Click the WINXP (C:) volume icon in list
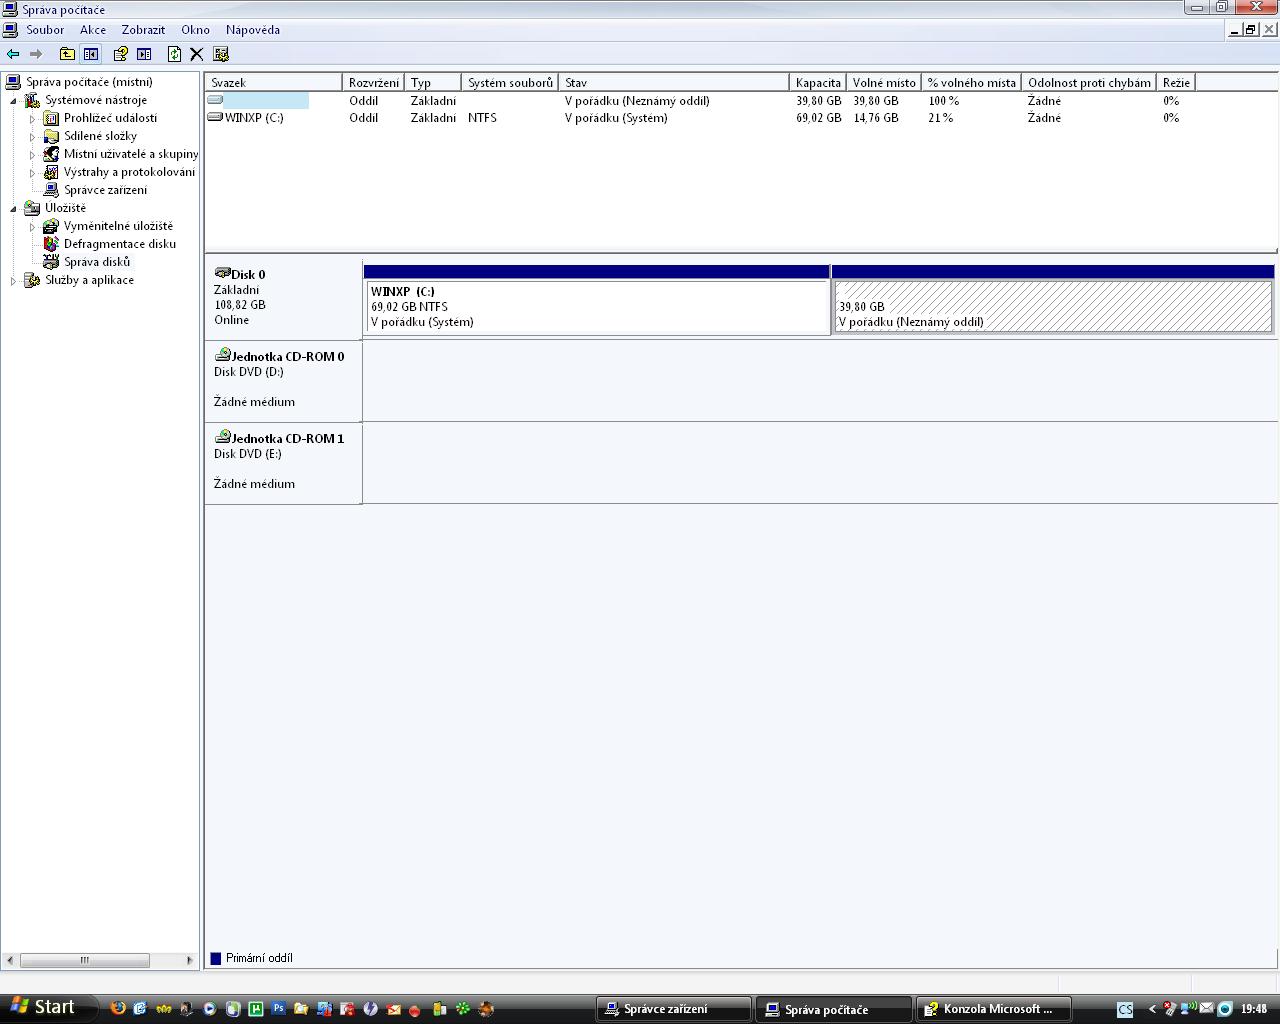1280x1024 pixels. pos(215,117)
